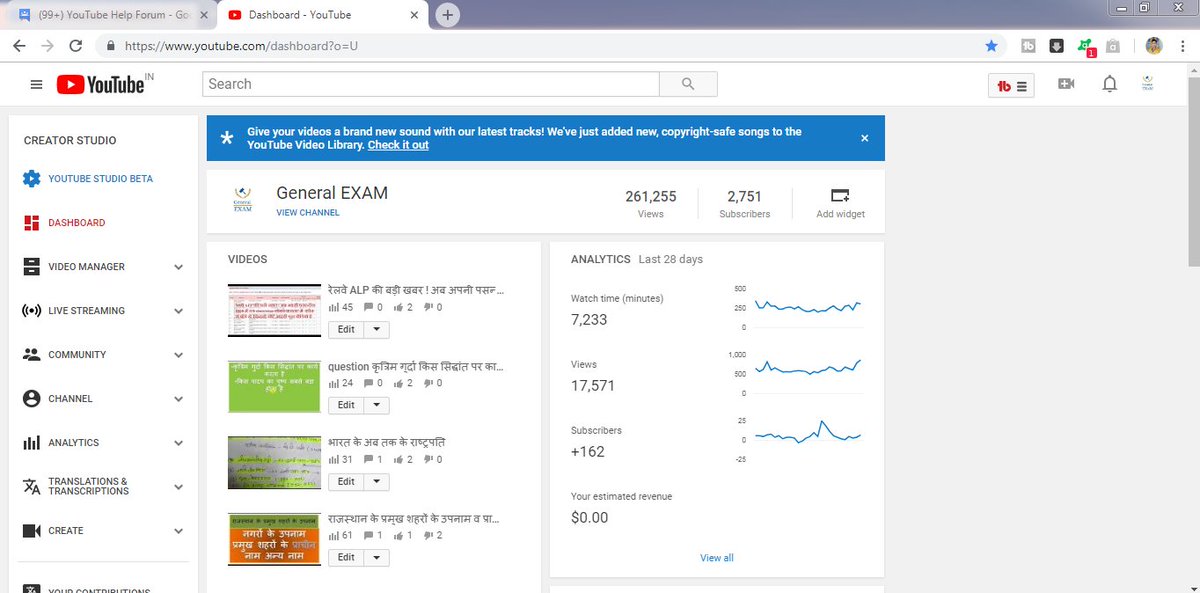The image size is (1200, 593).
Task: Click the upload video camera icon
Action: pos(1066,85)
